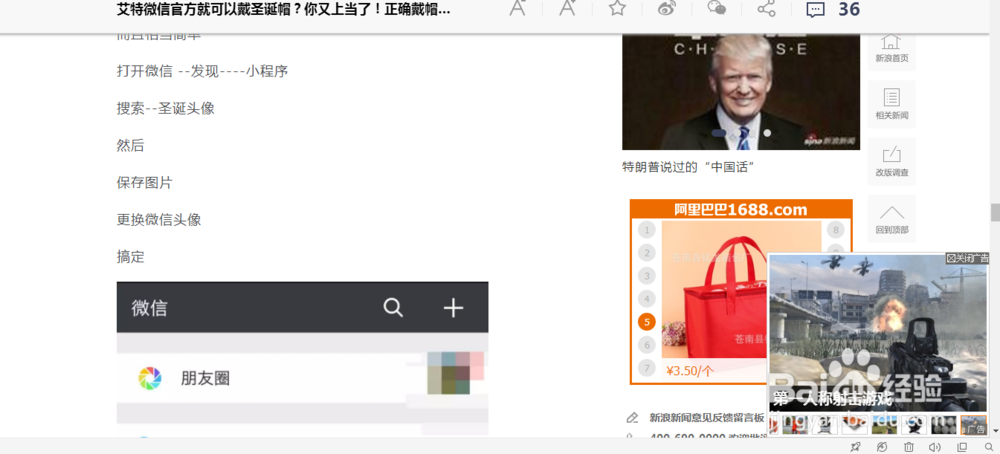1000x454 pixels.
Task: Share the article to WeChat
Action: pos(717,8)
